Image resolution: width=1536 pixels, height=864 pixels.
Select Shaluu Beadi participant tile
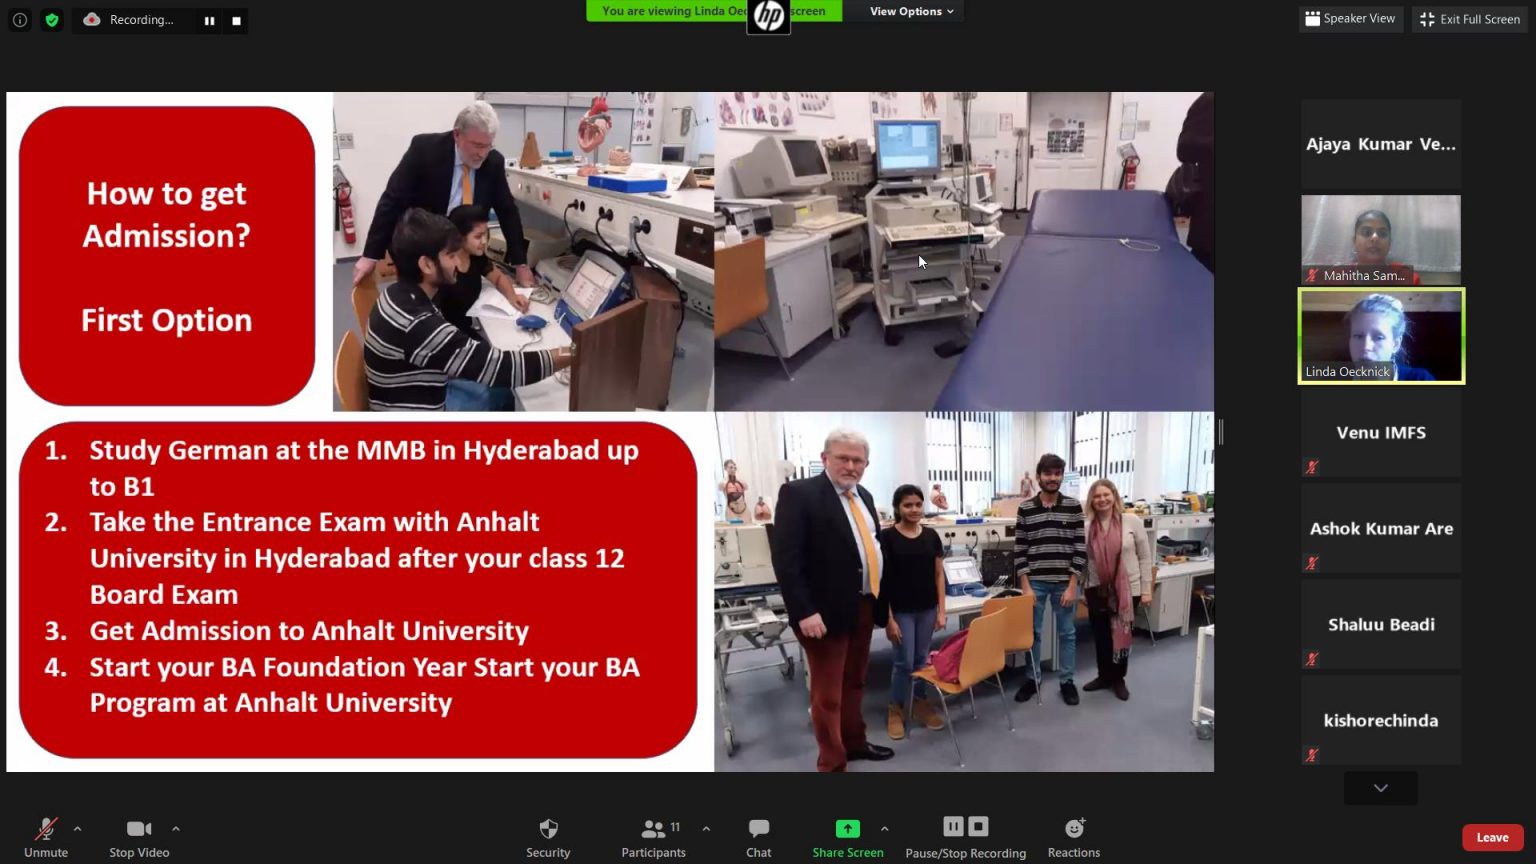(x=1381, y=624)
